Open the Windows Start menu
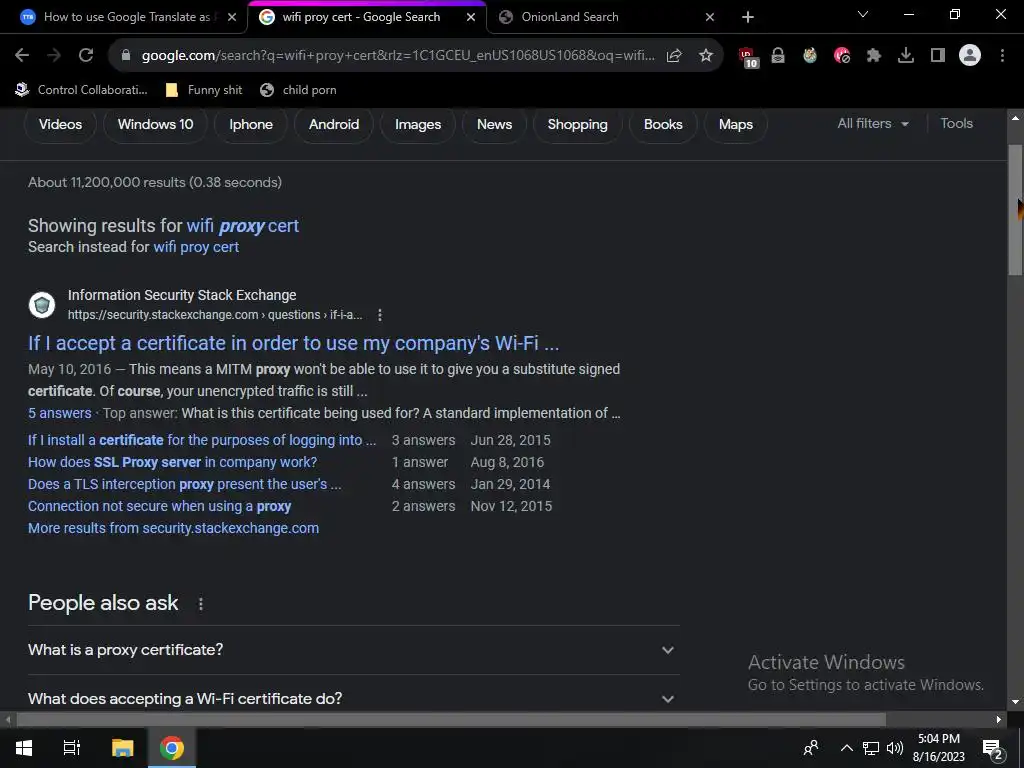Screen dimensions: 1024x768 click(x=24, y=748)
